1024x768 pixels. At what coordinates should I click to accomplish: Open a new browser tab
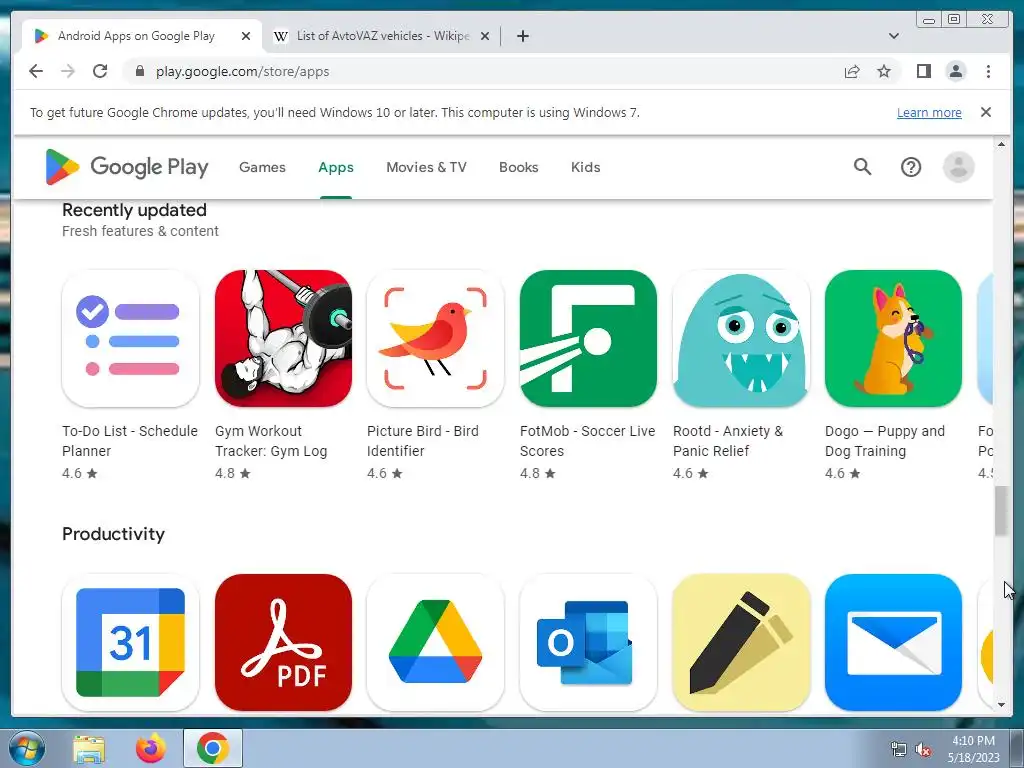click(x=522, y=36)
